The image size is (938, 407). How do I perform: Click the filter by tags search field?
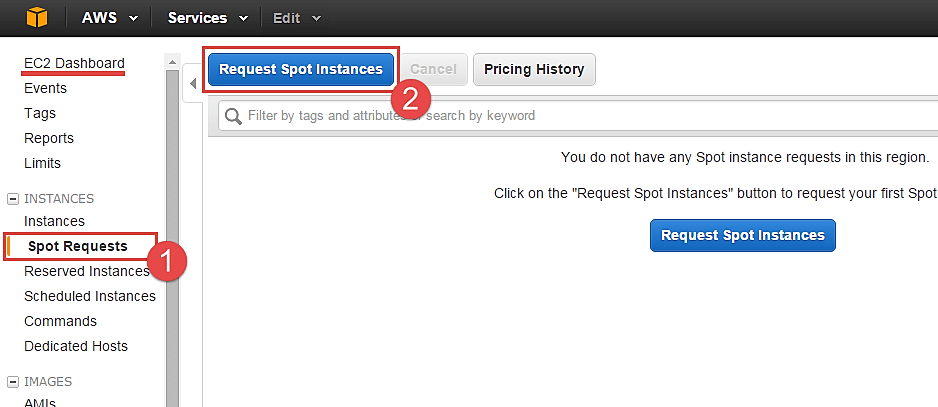click(x=580, y=116)
